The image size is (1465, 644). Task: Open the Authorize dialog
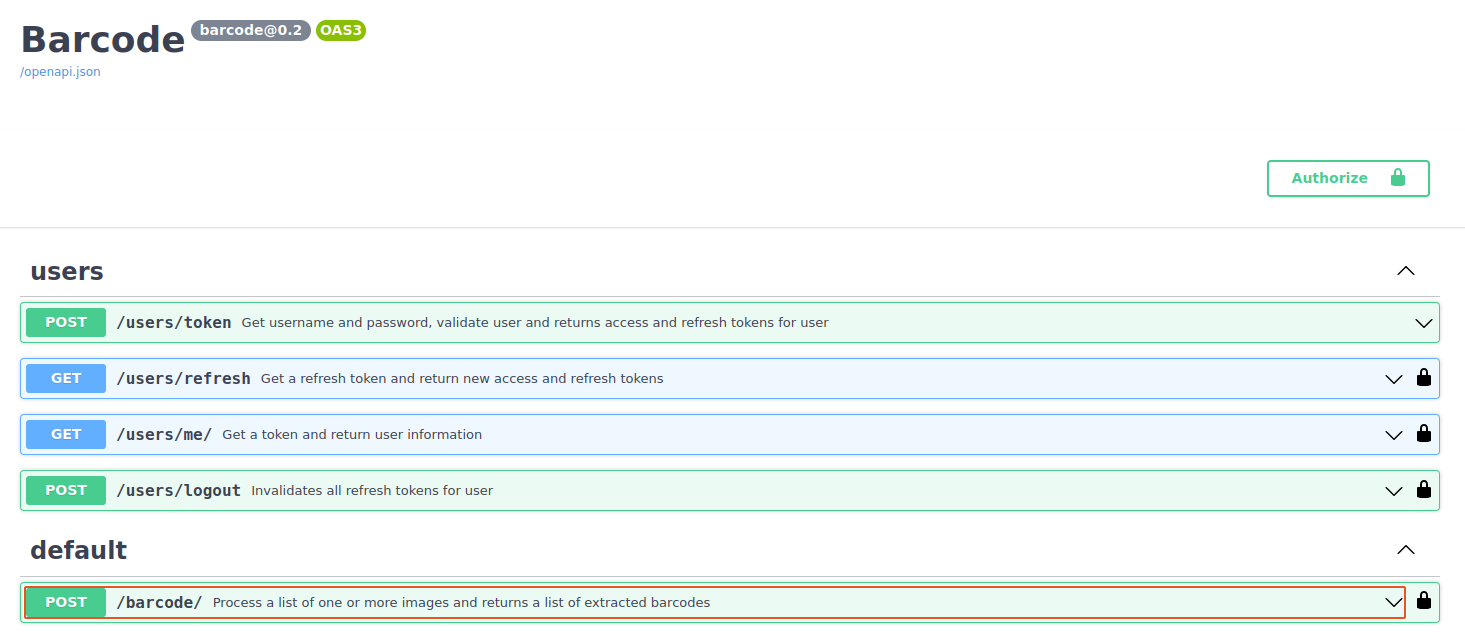(1348, 178)
